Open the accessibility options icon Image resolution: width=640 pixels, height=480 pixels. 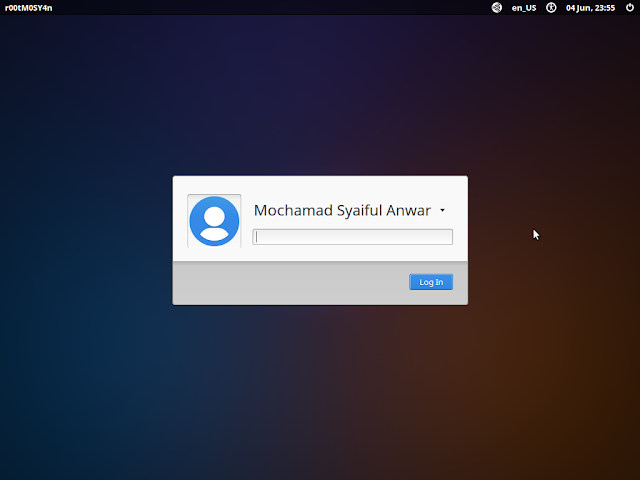pyautogui.click(x=551, y=7)
